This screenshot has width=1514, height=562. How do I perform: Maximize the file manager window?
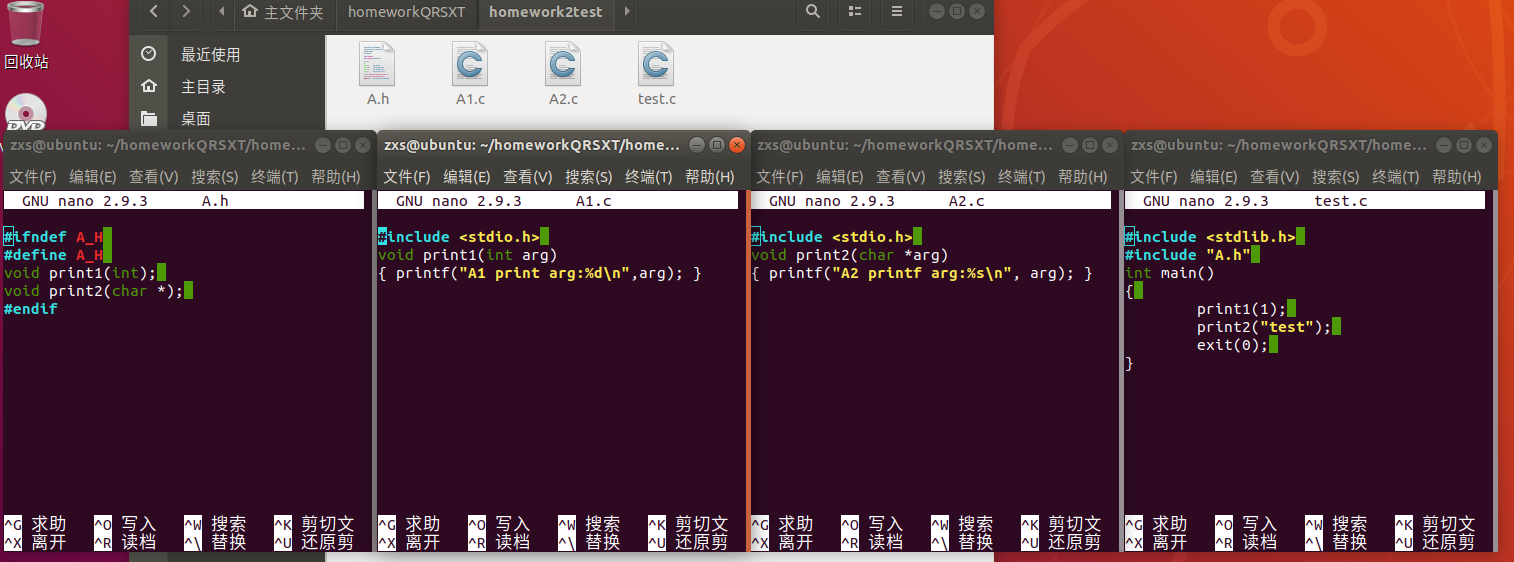point(957,11)
